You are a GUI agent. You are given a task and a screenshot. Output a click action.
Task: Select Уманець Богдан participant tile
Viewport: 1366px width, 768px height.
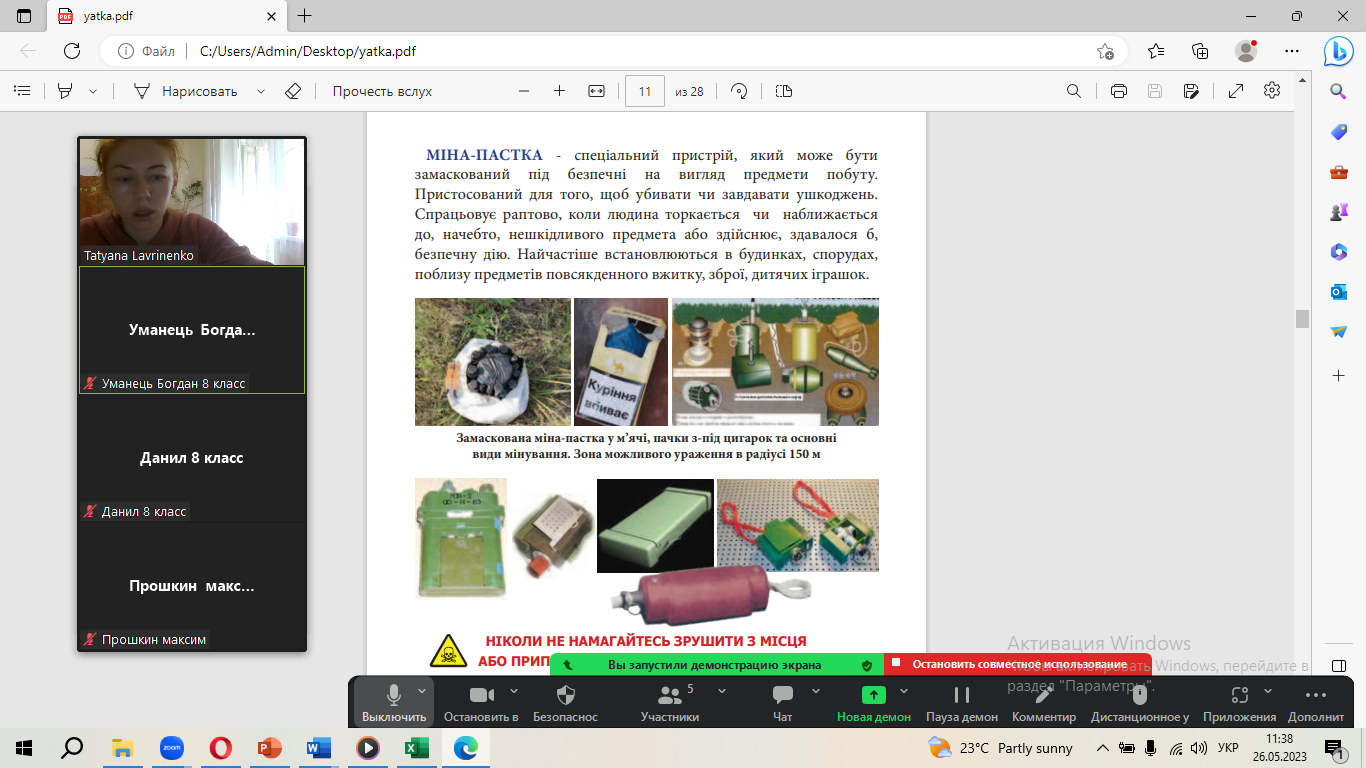point(192,330)
